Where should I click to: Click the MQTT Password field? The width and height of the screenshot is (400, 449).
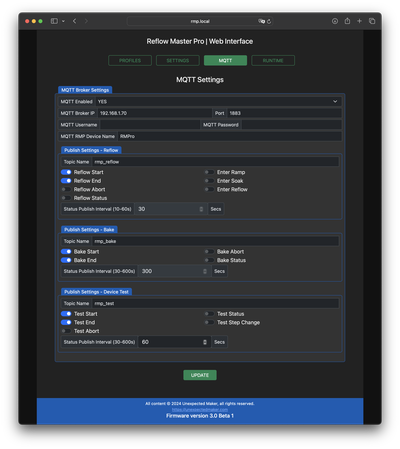[x=291, y=125]
